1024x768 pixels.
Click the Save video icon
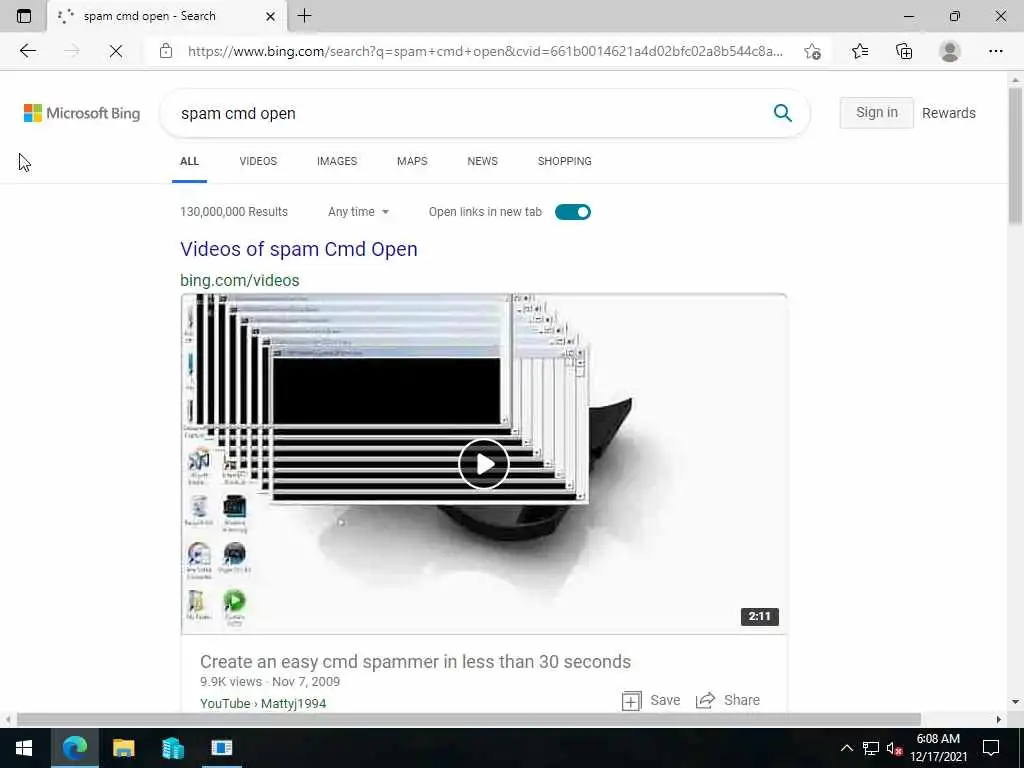[632, 701]
